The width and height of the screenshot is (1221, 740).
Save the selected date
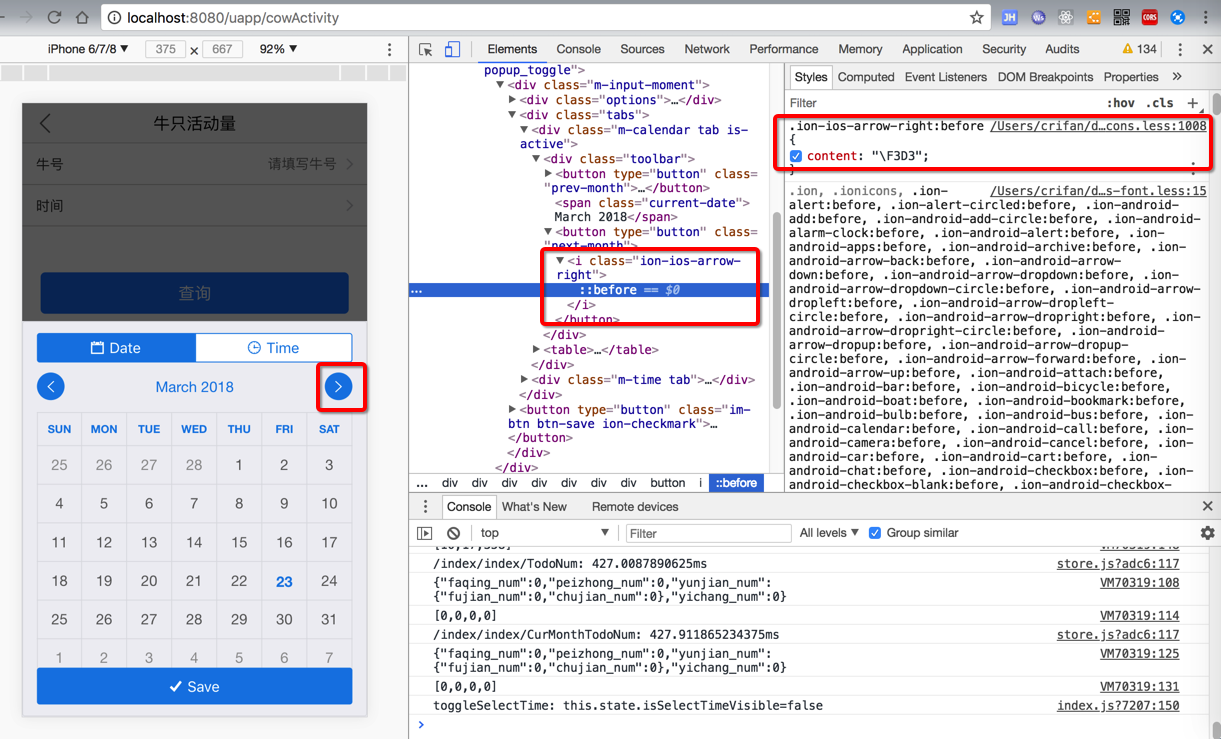(194, 687)
